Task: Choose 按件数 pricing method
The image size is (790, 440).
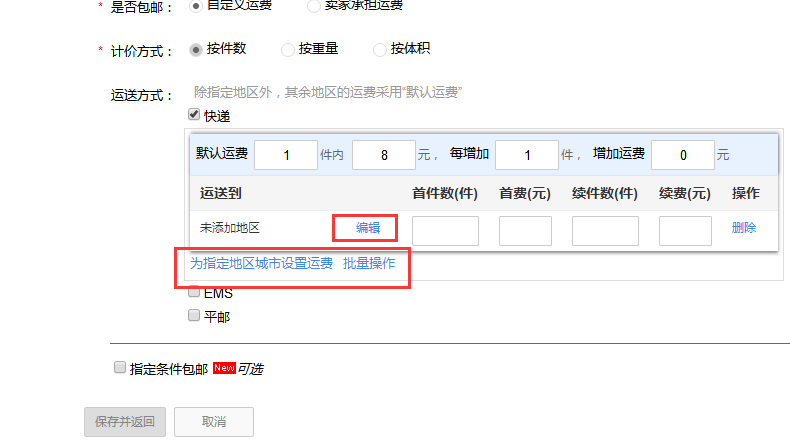Action: click(x=195, y=49)
